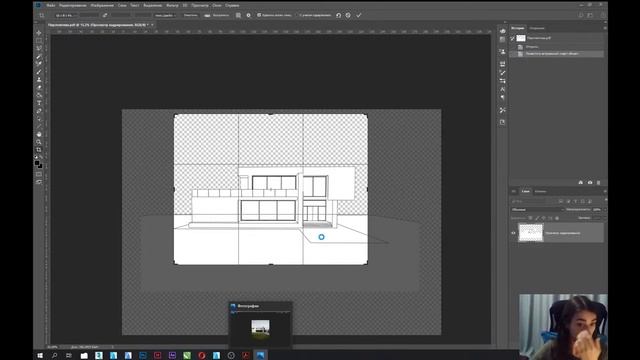Click the Фотографии taskbar preview thumbnail
The height and width of the screenshot is (360, 640).
click(260, 329)
